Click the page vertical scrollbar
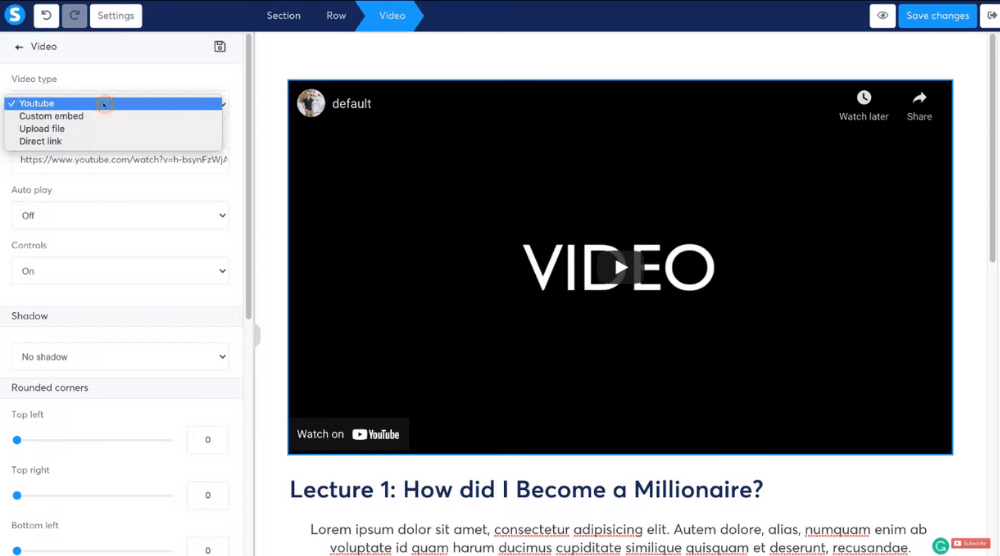Screen dimensions: 1000x556 pyautogui.click(x=992, y=148)
